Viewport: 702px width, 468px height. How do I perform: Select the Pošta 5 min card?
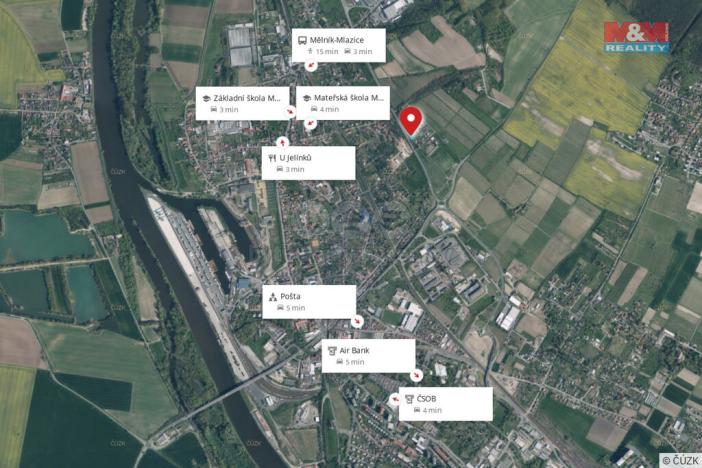[309, 302]
